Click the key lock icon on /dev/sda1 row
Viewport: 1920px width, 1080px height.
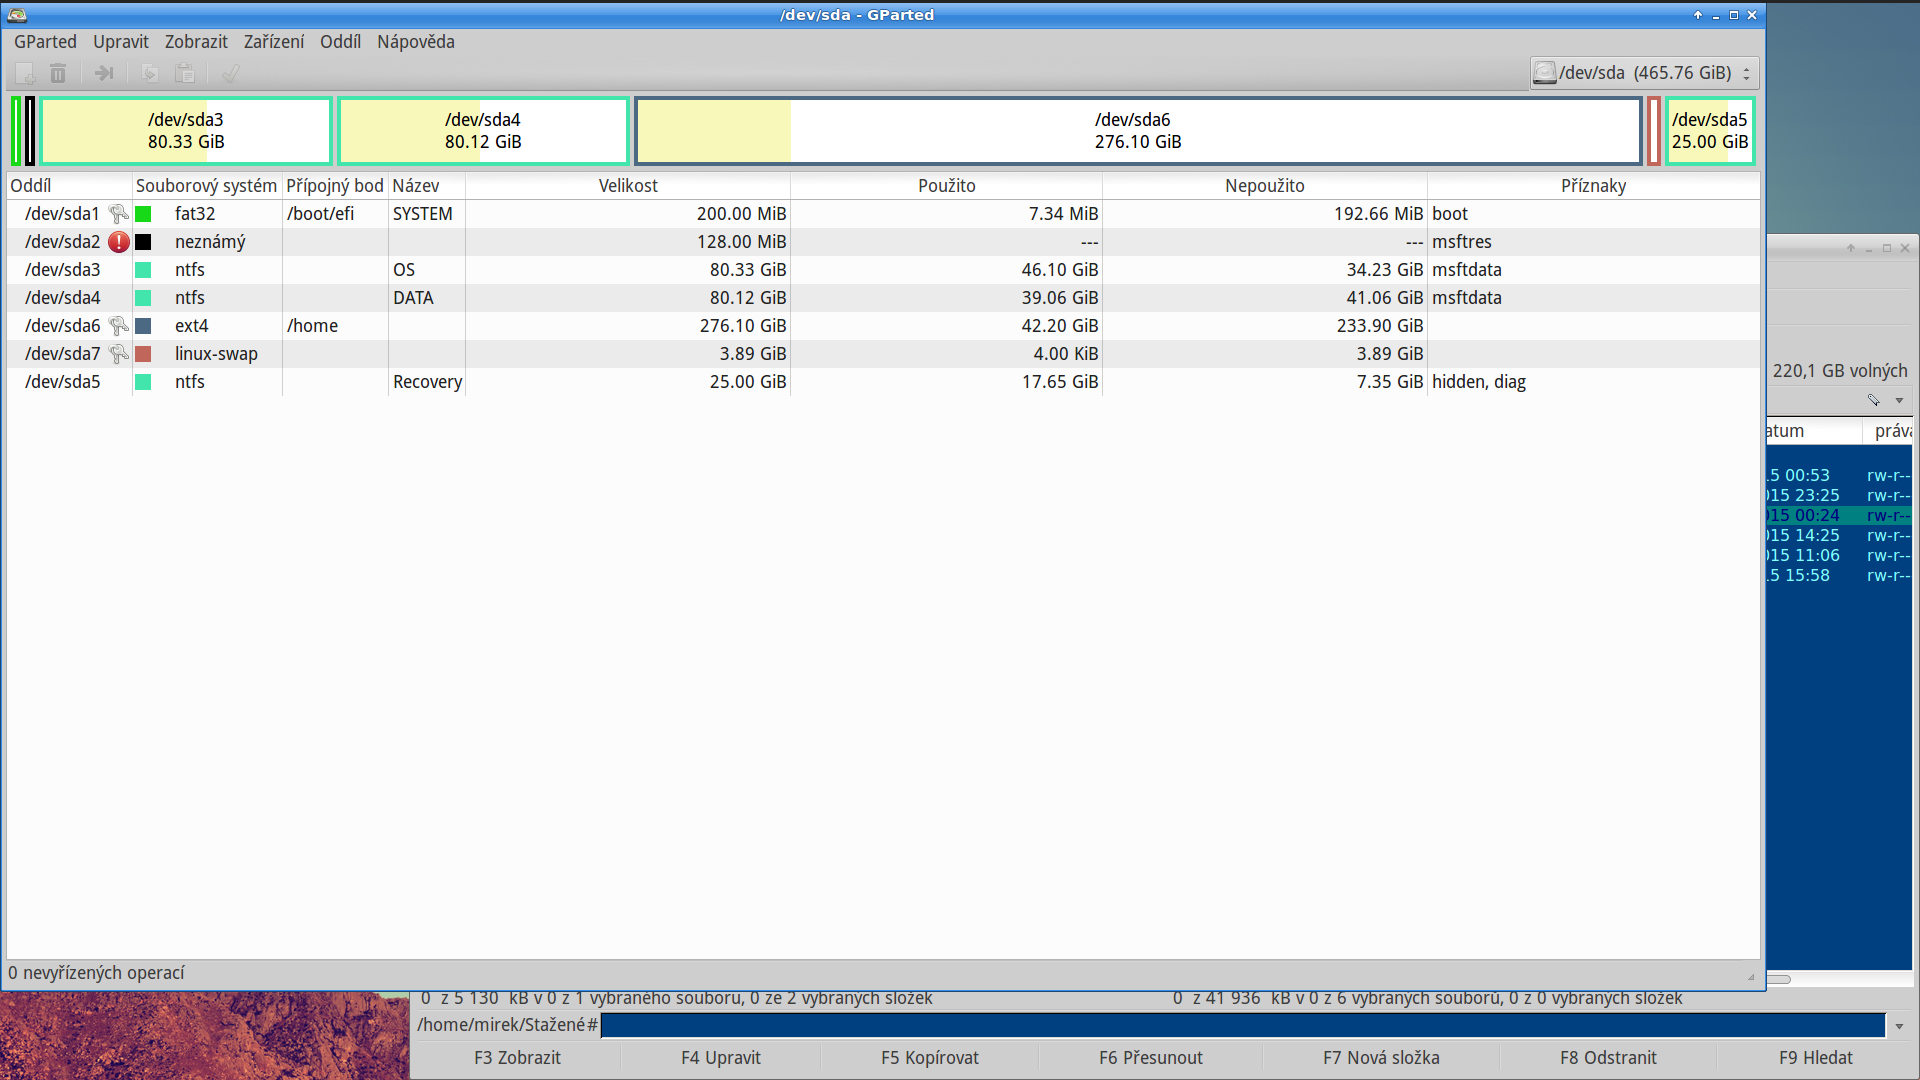tap(118, 214)
